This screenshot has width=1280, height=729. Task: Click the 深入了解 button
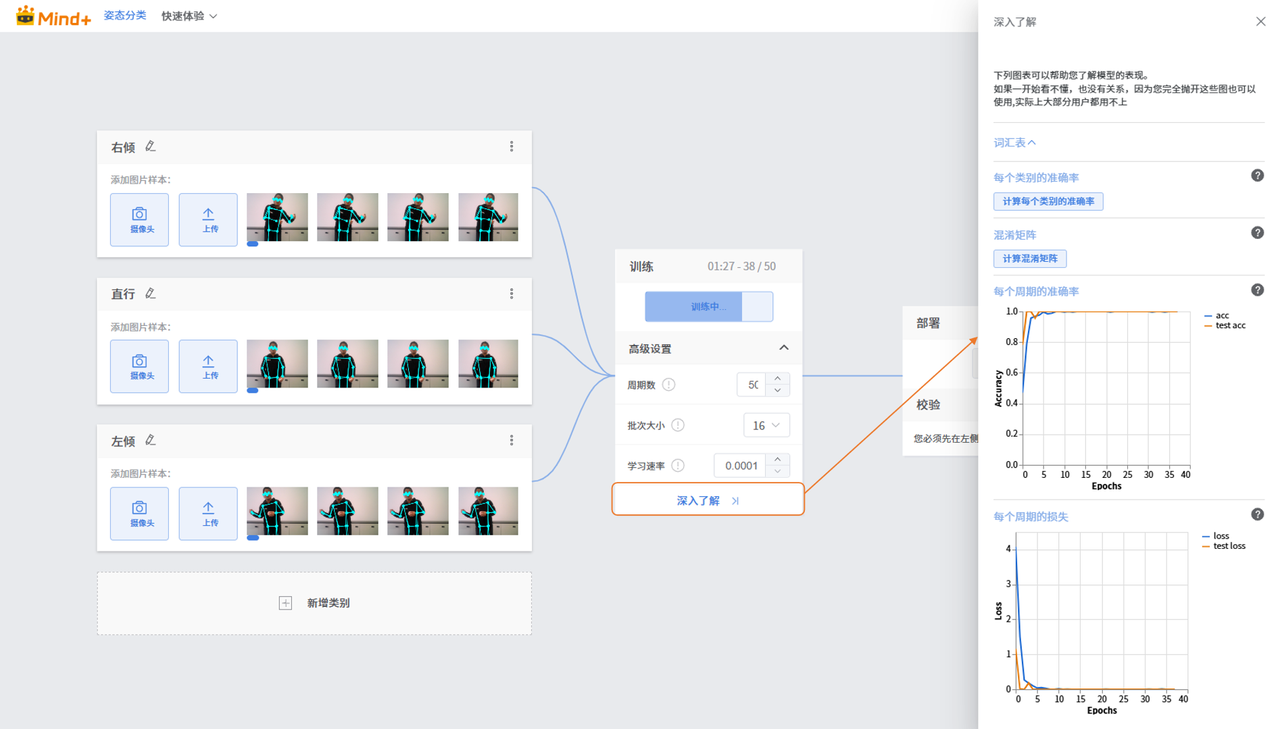point(707,500)
